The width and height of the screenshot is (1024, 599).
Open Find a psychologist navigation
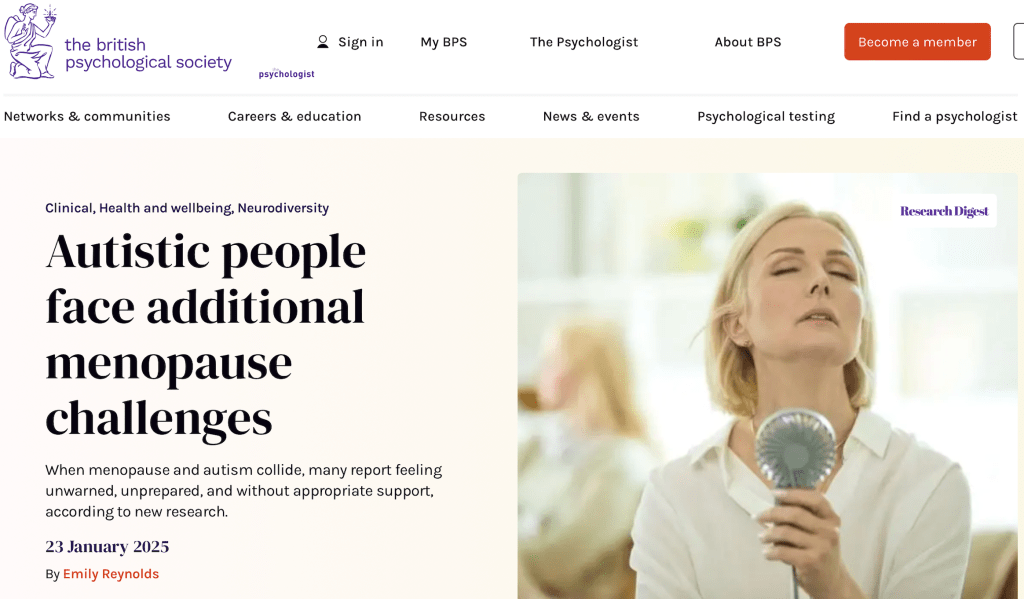[955, 116]
